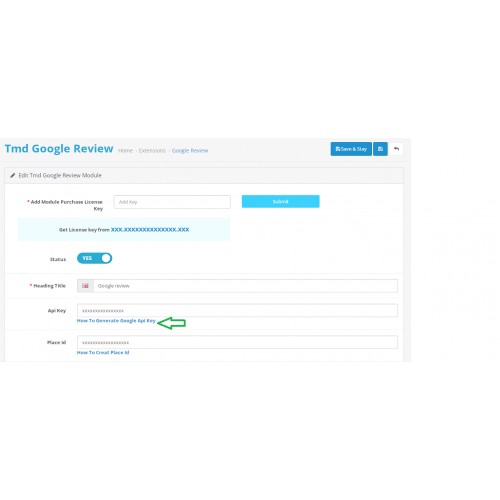Click the green arrow pointing to Api Key link
This screenshot has height=500, width=500.
point(171,323)
